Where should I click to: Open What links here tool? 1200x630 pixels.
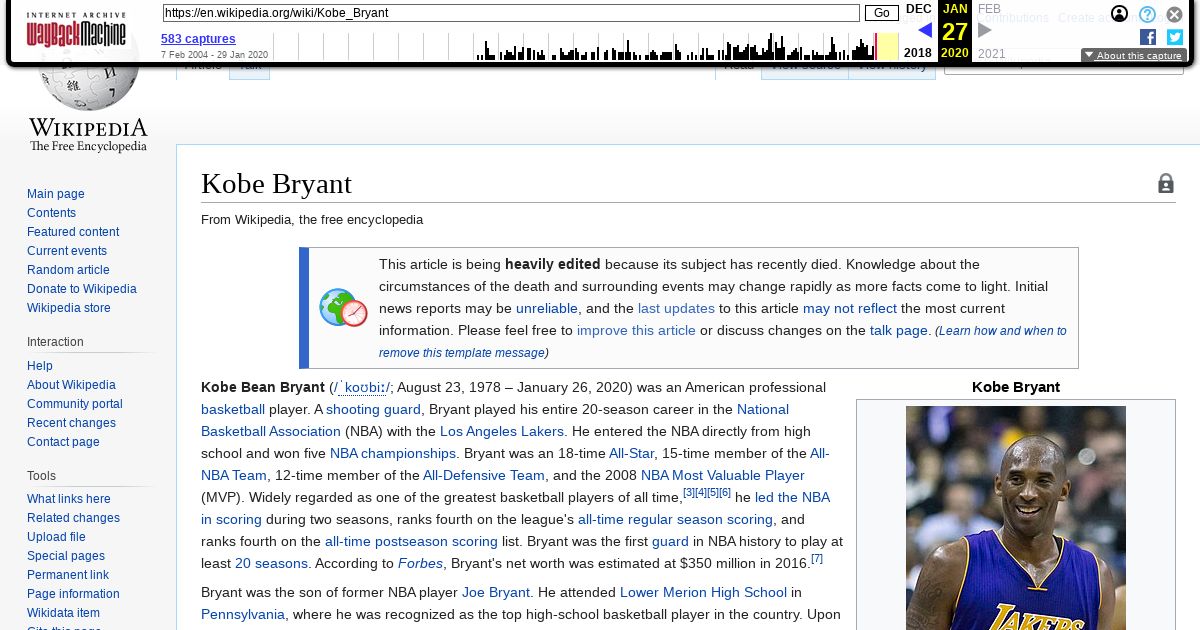[x=69, y=499]
